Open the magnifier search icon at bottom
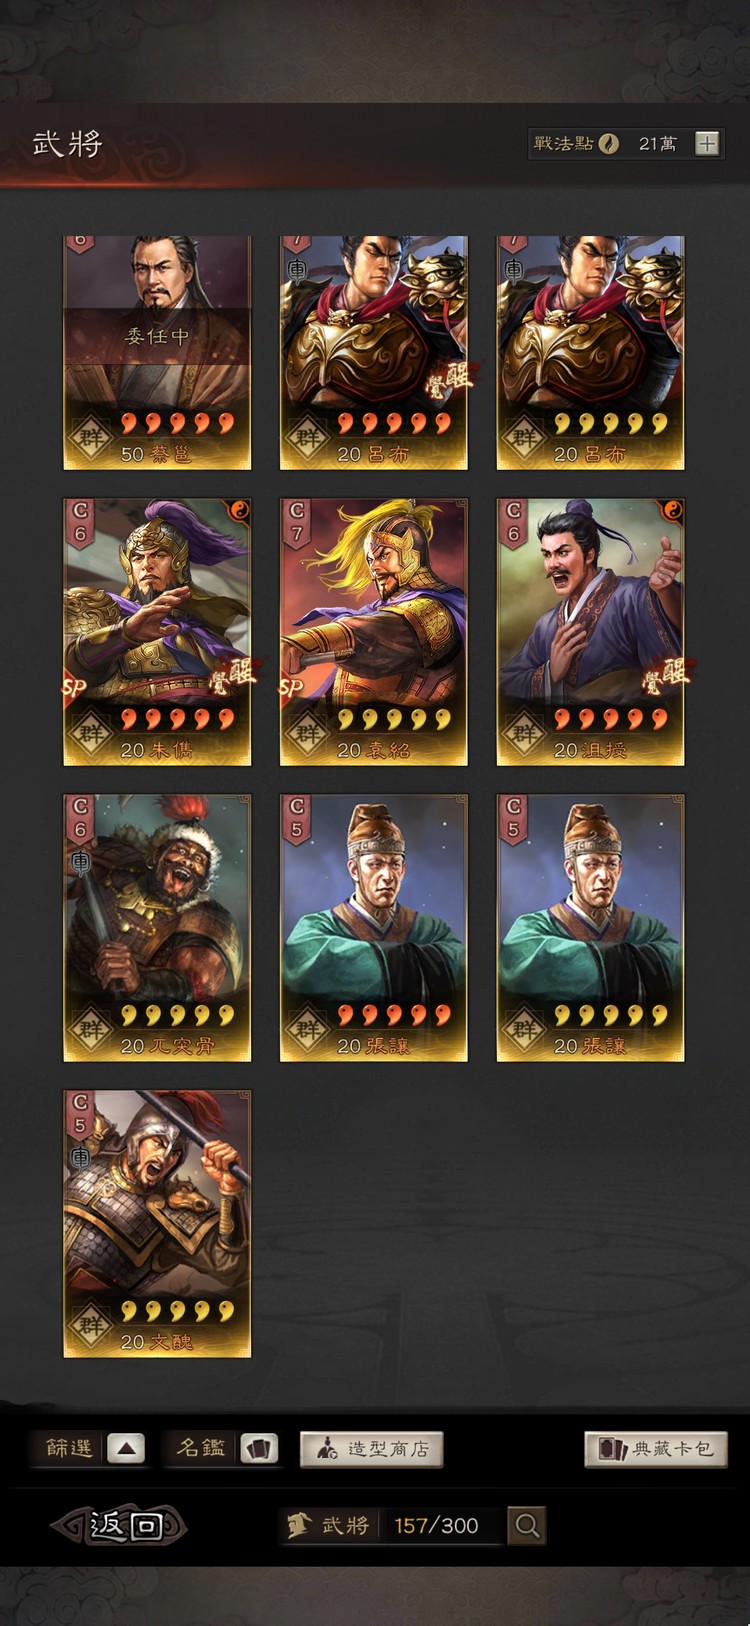 (527, 1525)
